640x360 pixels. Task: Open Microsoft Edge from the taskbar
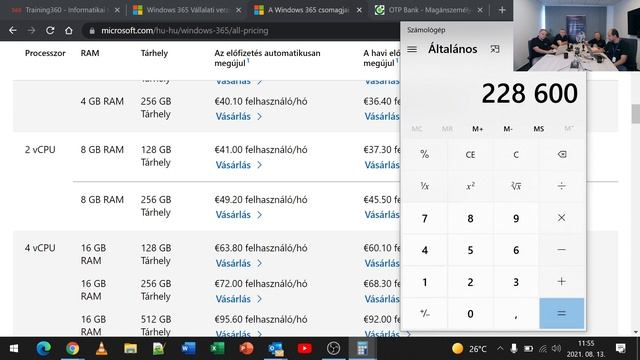[43, 349]
